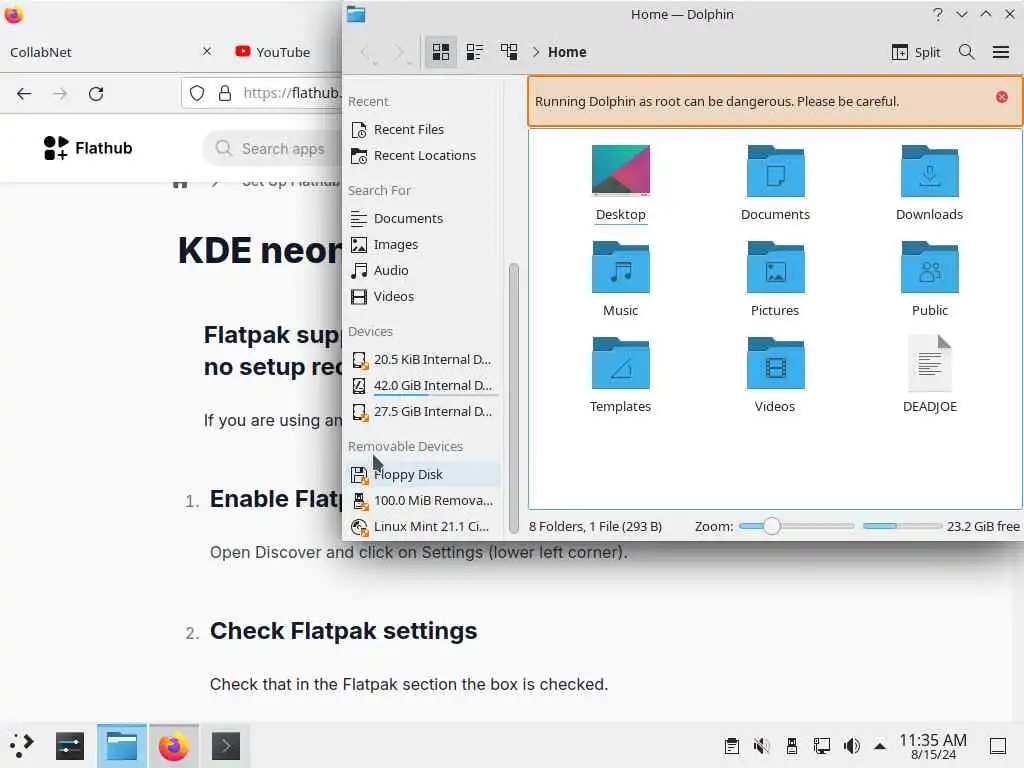This screenshot has width=1024, height=768.
Task: Open Linux Mint 21.1 disc entry
Action: pos(423,526)
